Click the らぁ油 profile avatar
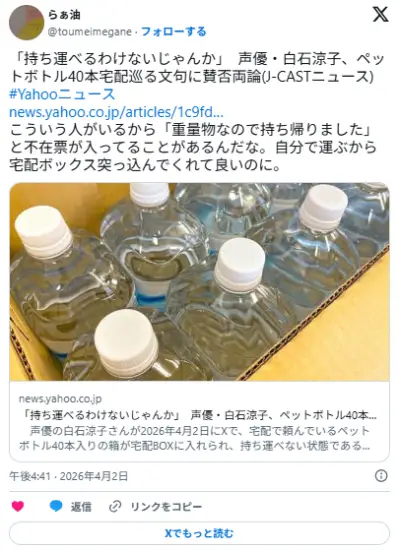Screen dimensions: 400x550 pos(26,23)
